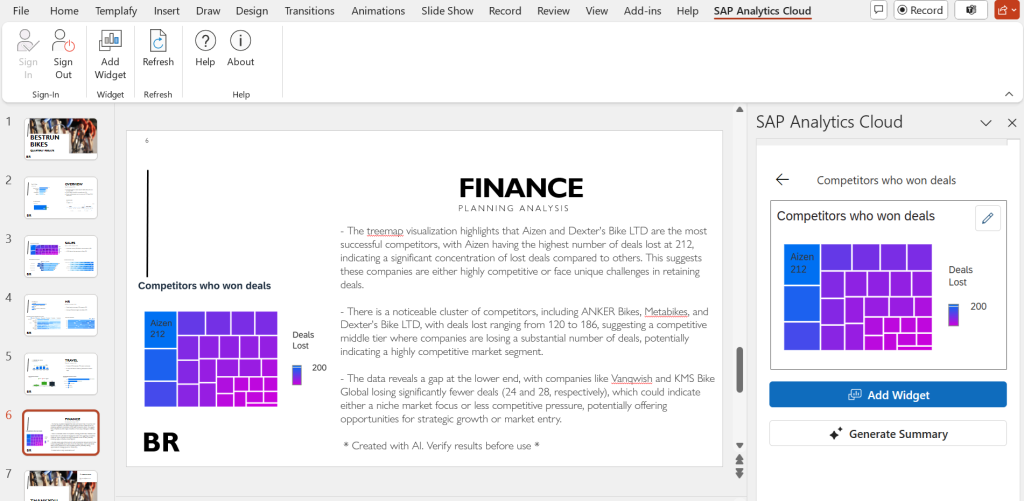Viewport: 1024px width, 501px height.
Task: Click 'Created with AI' disclaimer text
Action: 441,445
